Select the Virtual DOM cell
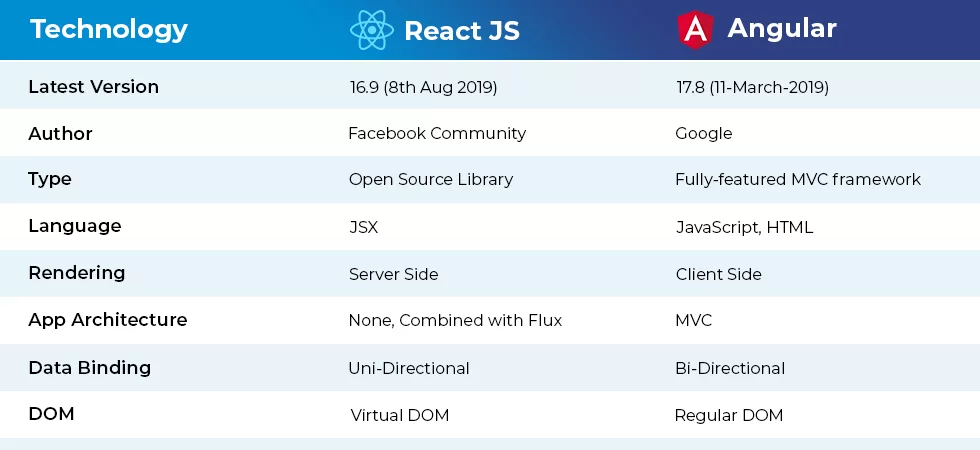 (x=400, y=415)
